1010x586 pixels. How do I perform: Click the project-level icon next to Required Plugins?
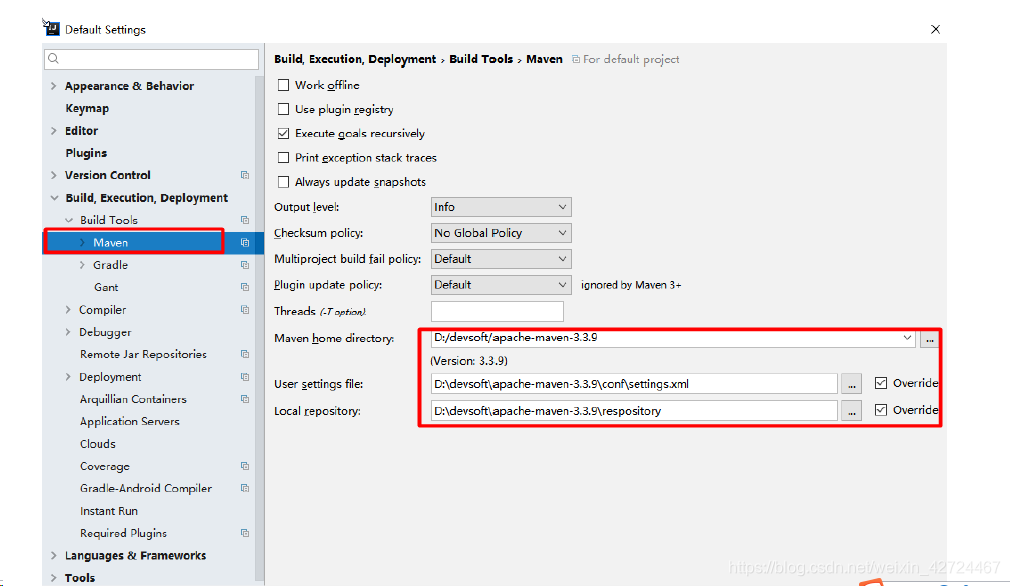[245, 533]
